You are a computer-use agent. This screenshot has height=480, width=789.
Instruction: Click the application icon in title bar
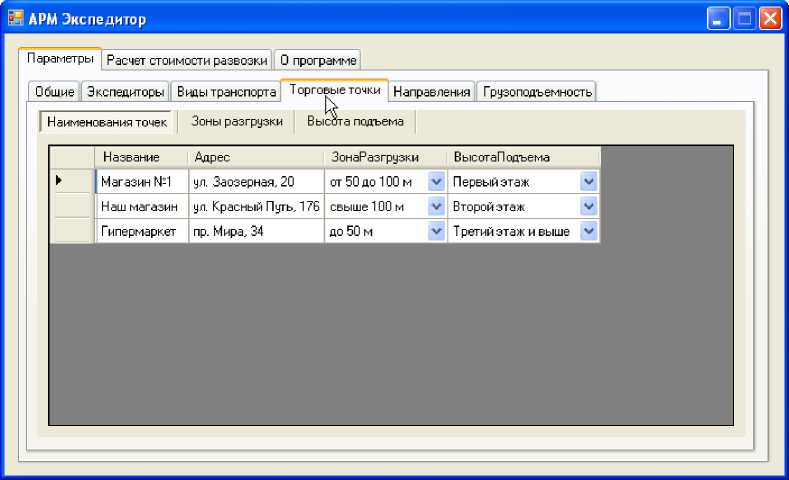(x=16, y=18)
